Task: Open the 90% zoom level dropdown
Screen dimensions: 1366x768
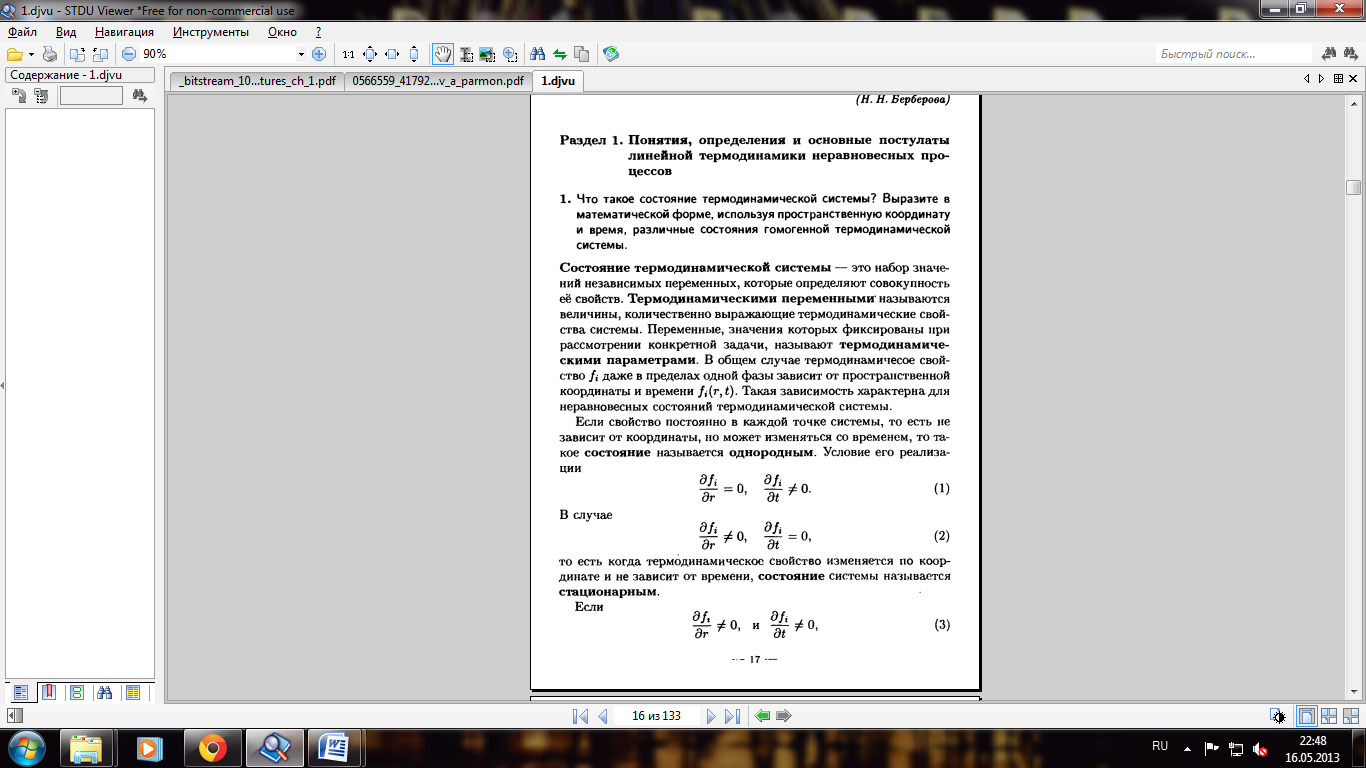Action: [x=301, y=54]
